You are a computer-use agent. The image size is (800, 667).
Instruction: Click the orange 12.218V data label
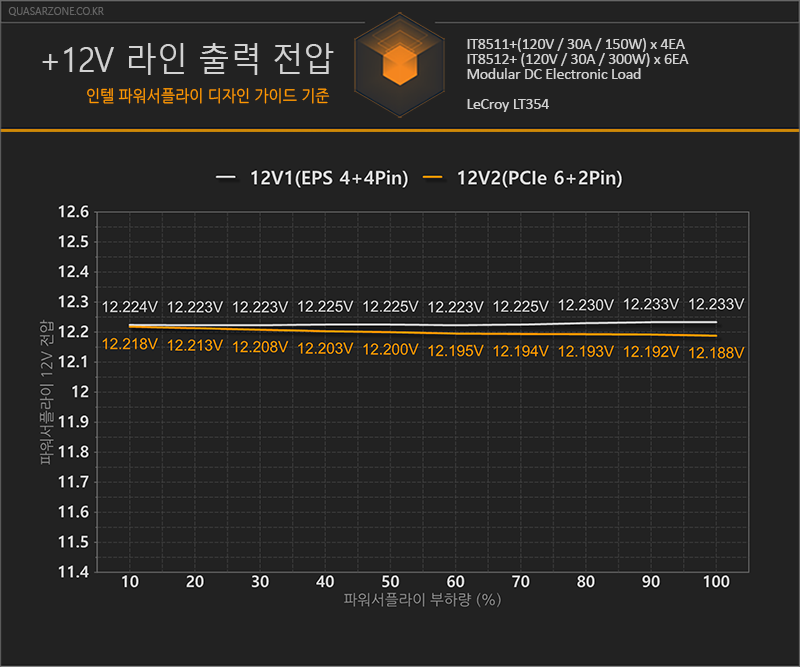coord(130,344)
